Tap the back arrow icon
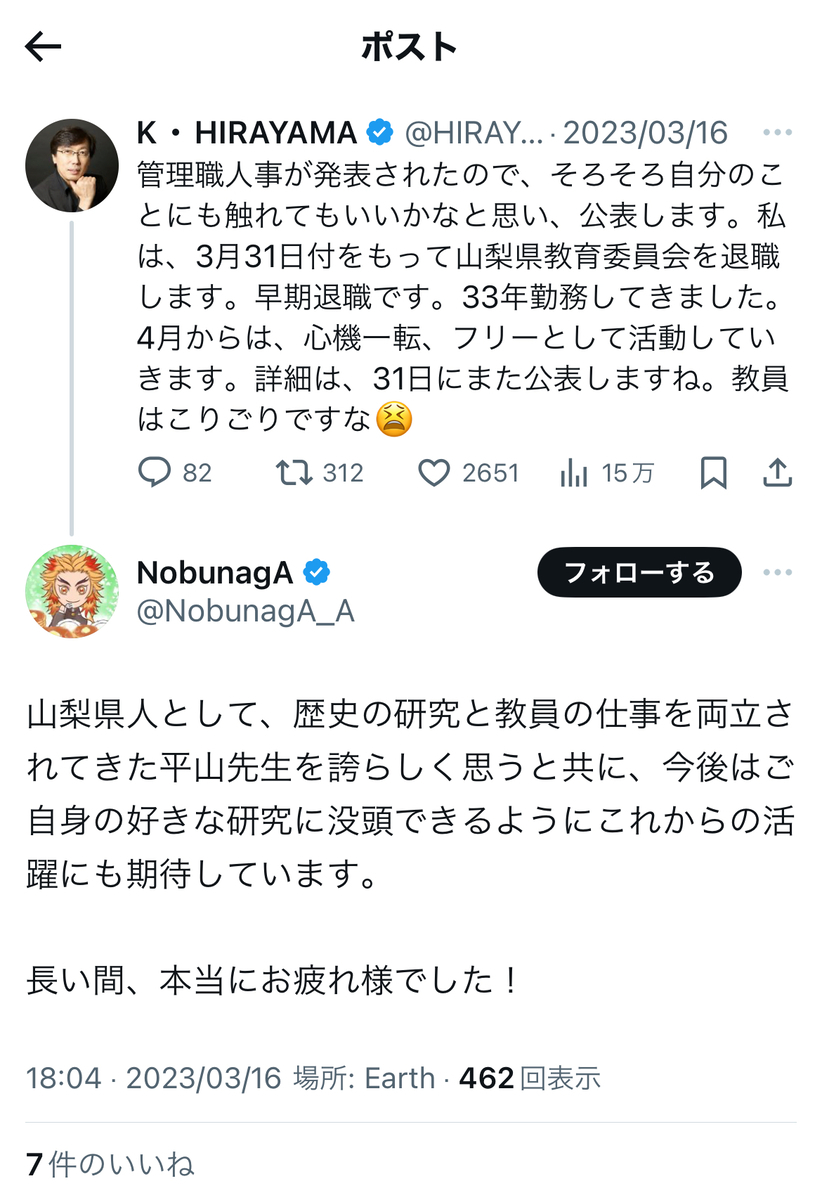Image resolution: width=822 pixels, height=1200 pixels. coord(43,46)
